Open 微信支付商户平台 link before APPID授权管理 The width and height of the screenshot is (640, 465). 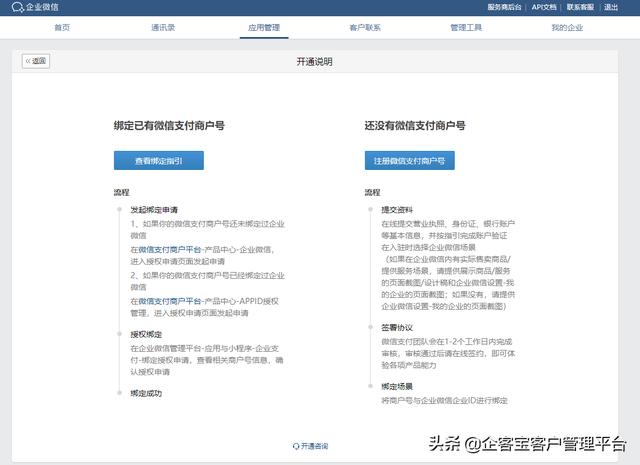[170, 301]
